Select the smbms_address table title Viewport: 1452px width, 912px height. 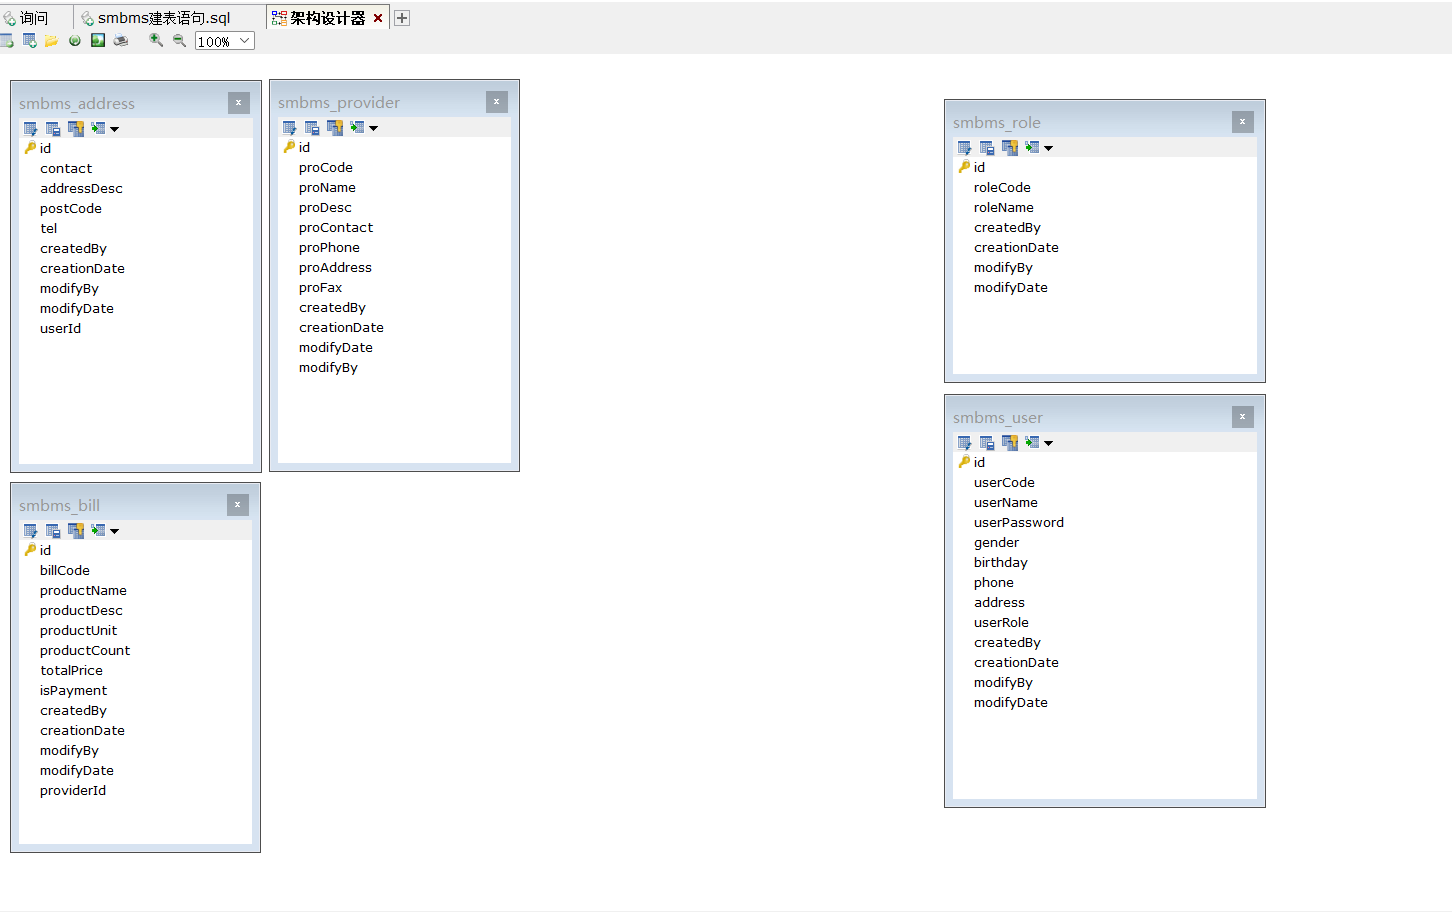pos(77,103)
